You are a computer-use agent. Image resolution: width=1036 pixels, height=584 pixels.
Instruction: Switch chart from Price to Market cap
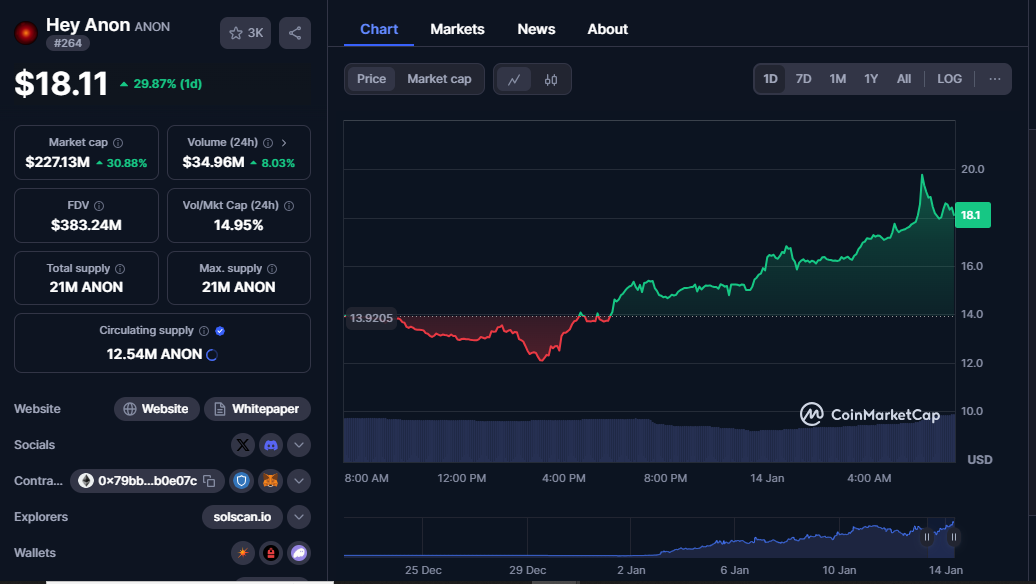441,78
